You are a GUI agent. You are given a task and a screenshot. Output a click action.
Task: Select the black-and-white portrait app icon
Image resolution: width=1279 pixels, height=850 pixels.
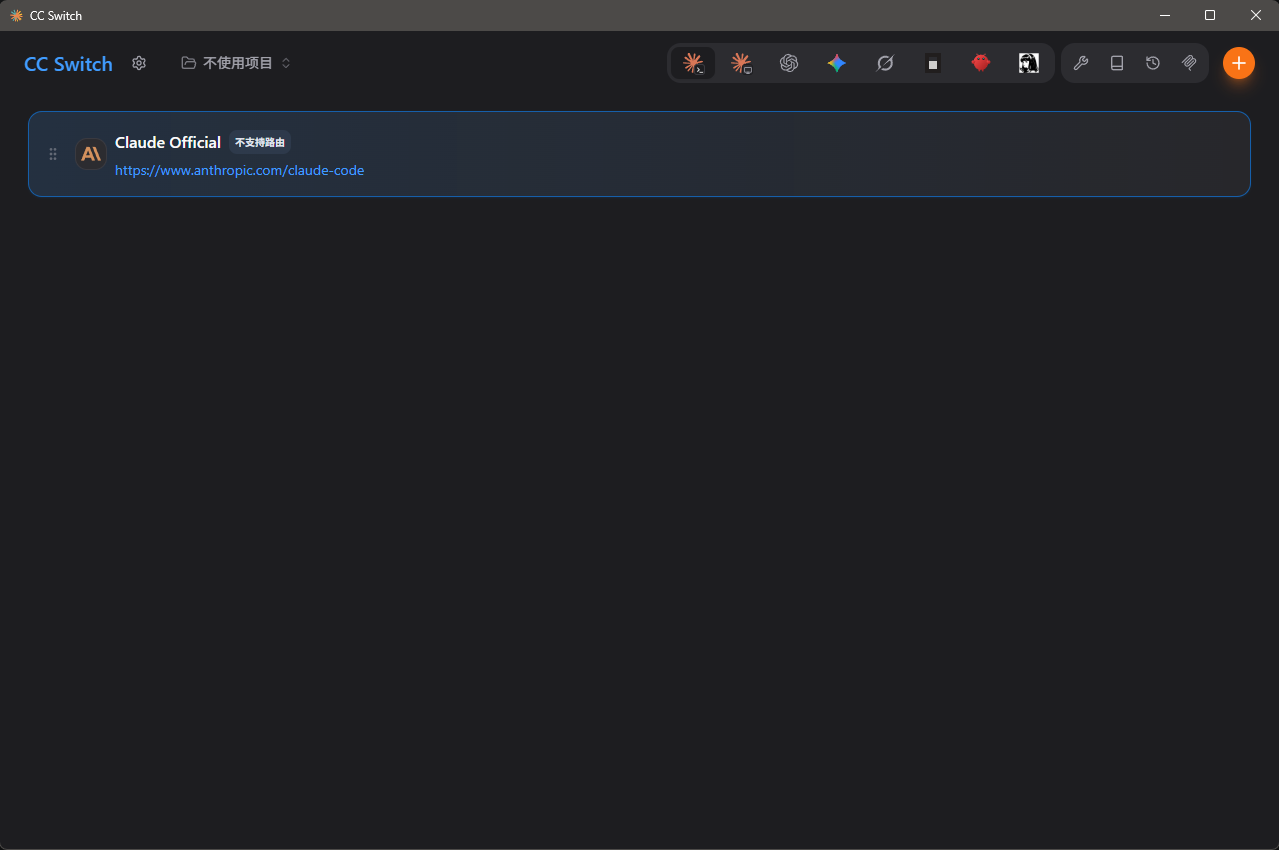click(x=1029, y=63)
